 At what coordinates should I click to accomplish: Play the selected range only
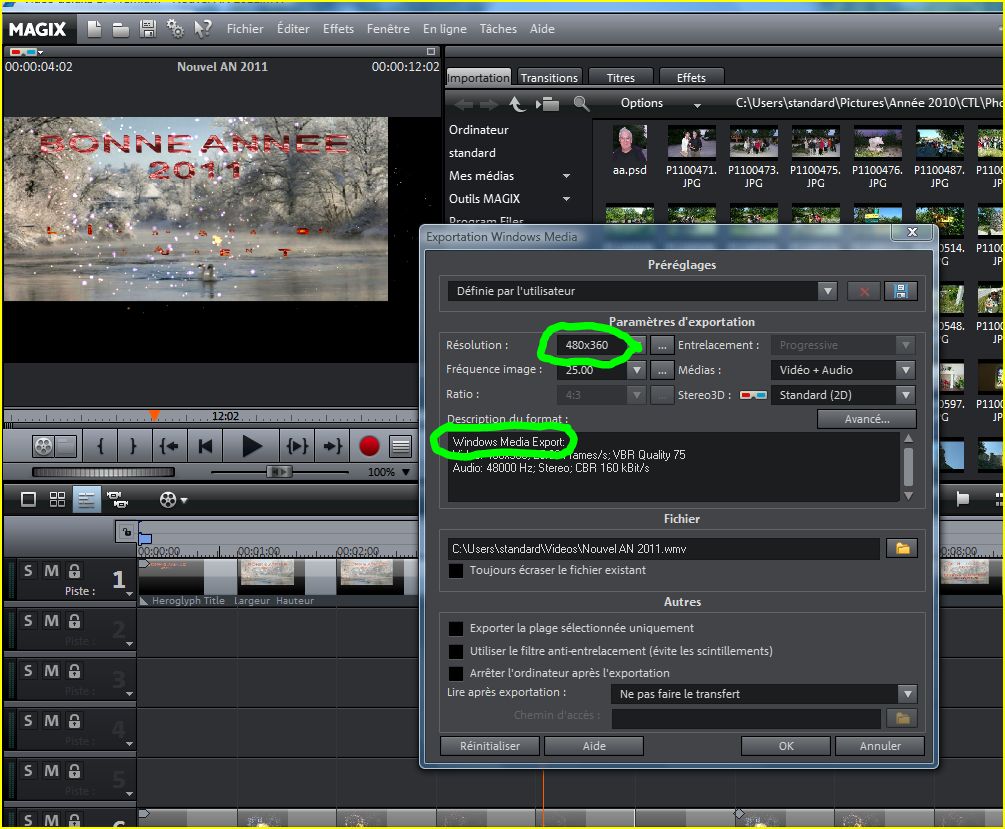[297, 446]
